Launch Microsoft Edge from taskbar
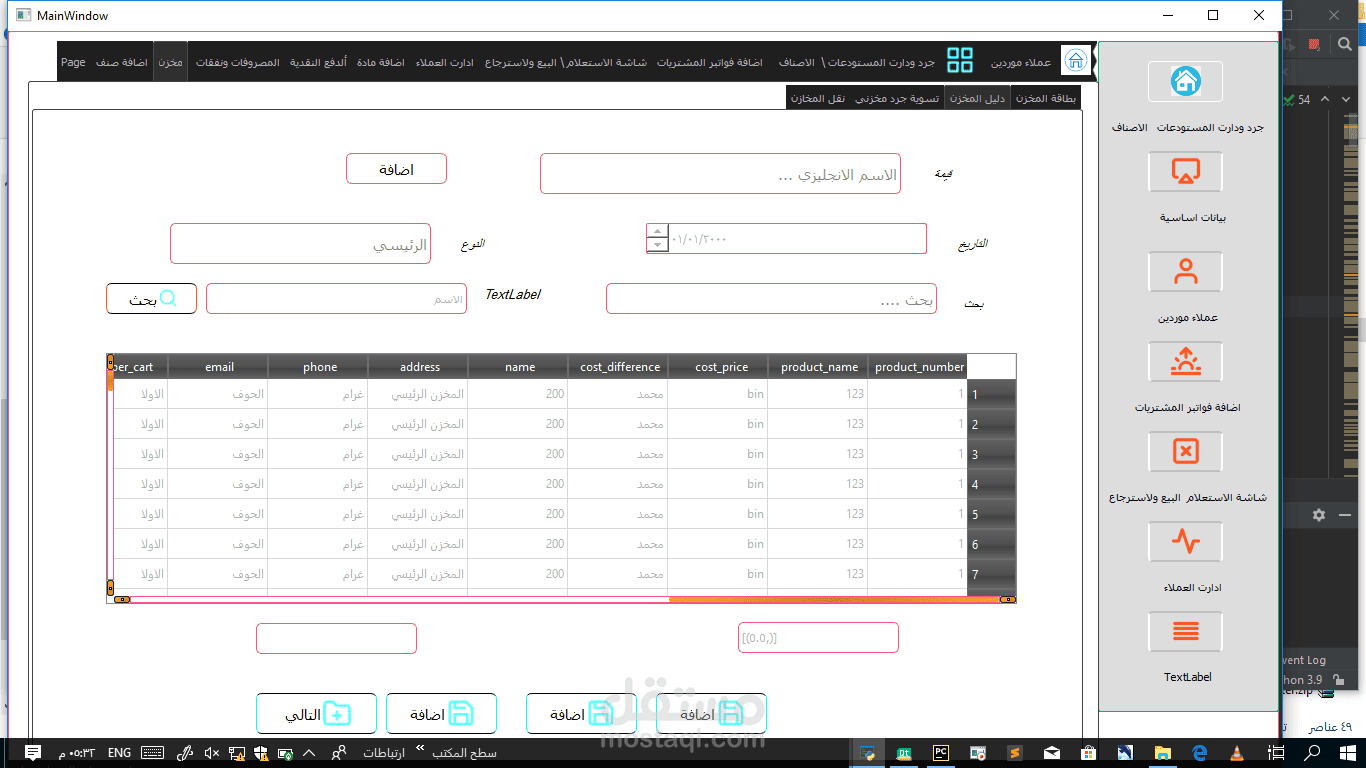Screen dimensions: 1366x768 [1200, 753]
